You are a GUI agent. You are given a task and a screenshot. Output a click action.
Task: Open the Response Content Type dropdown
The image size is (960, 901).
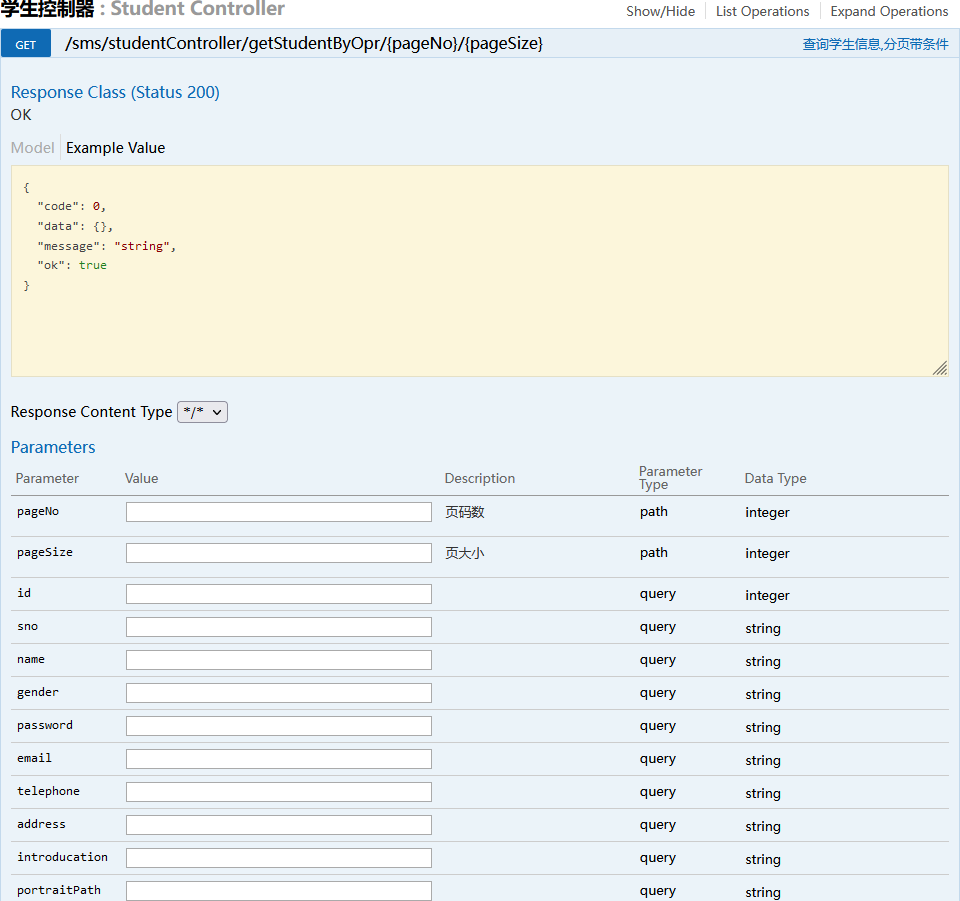click(202, 412)
